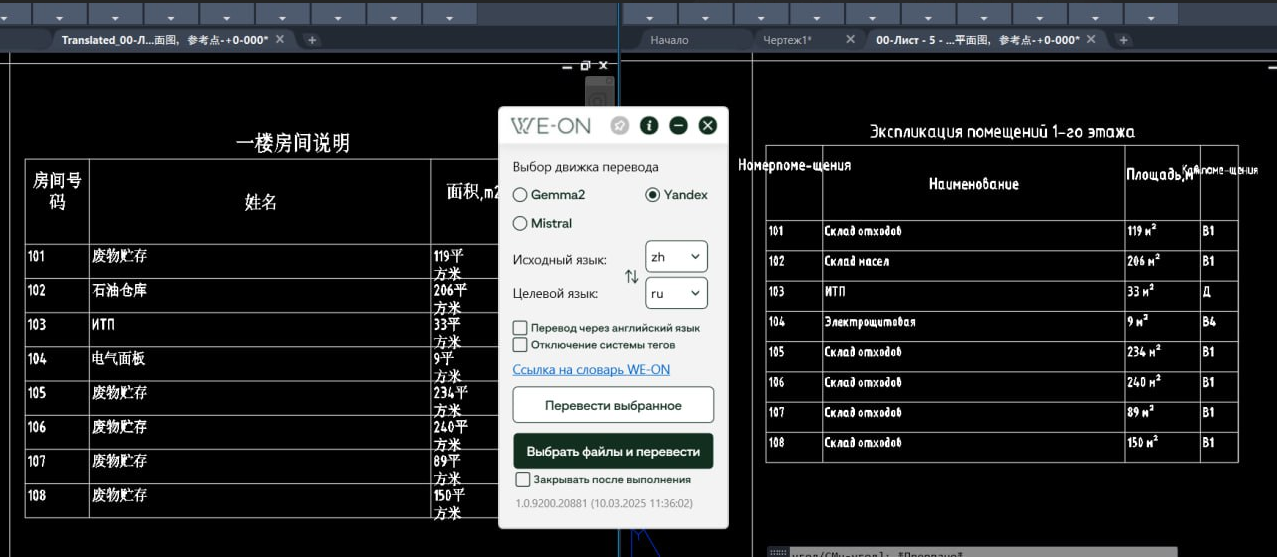This screenshot has height=557, width=1277.
Task: Enable Перевод через английский язык checkbox
Action: (520, 328)
